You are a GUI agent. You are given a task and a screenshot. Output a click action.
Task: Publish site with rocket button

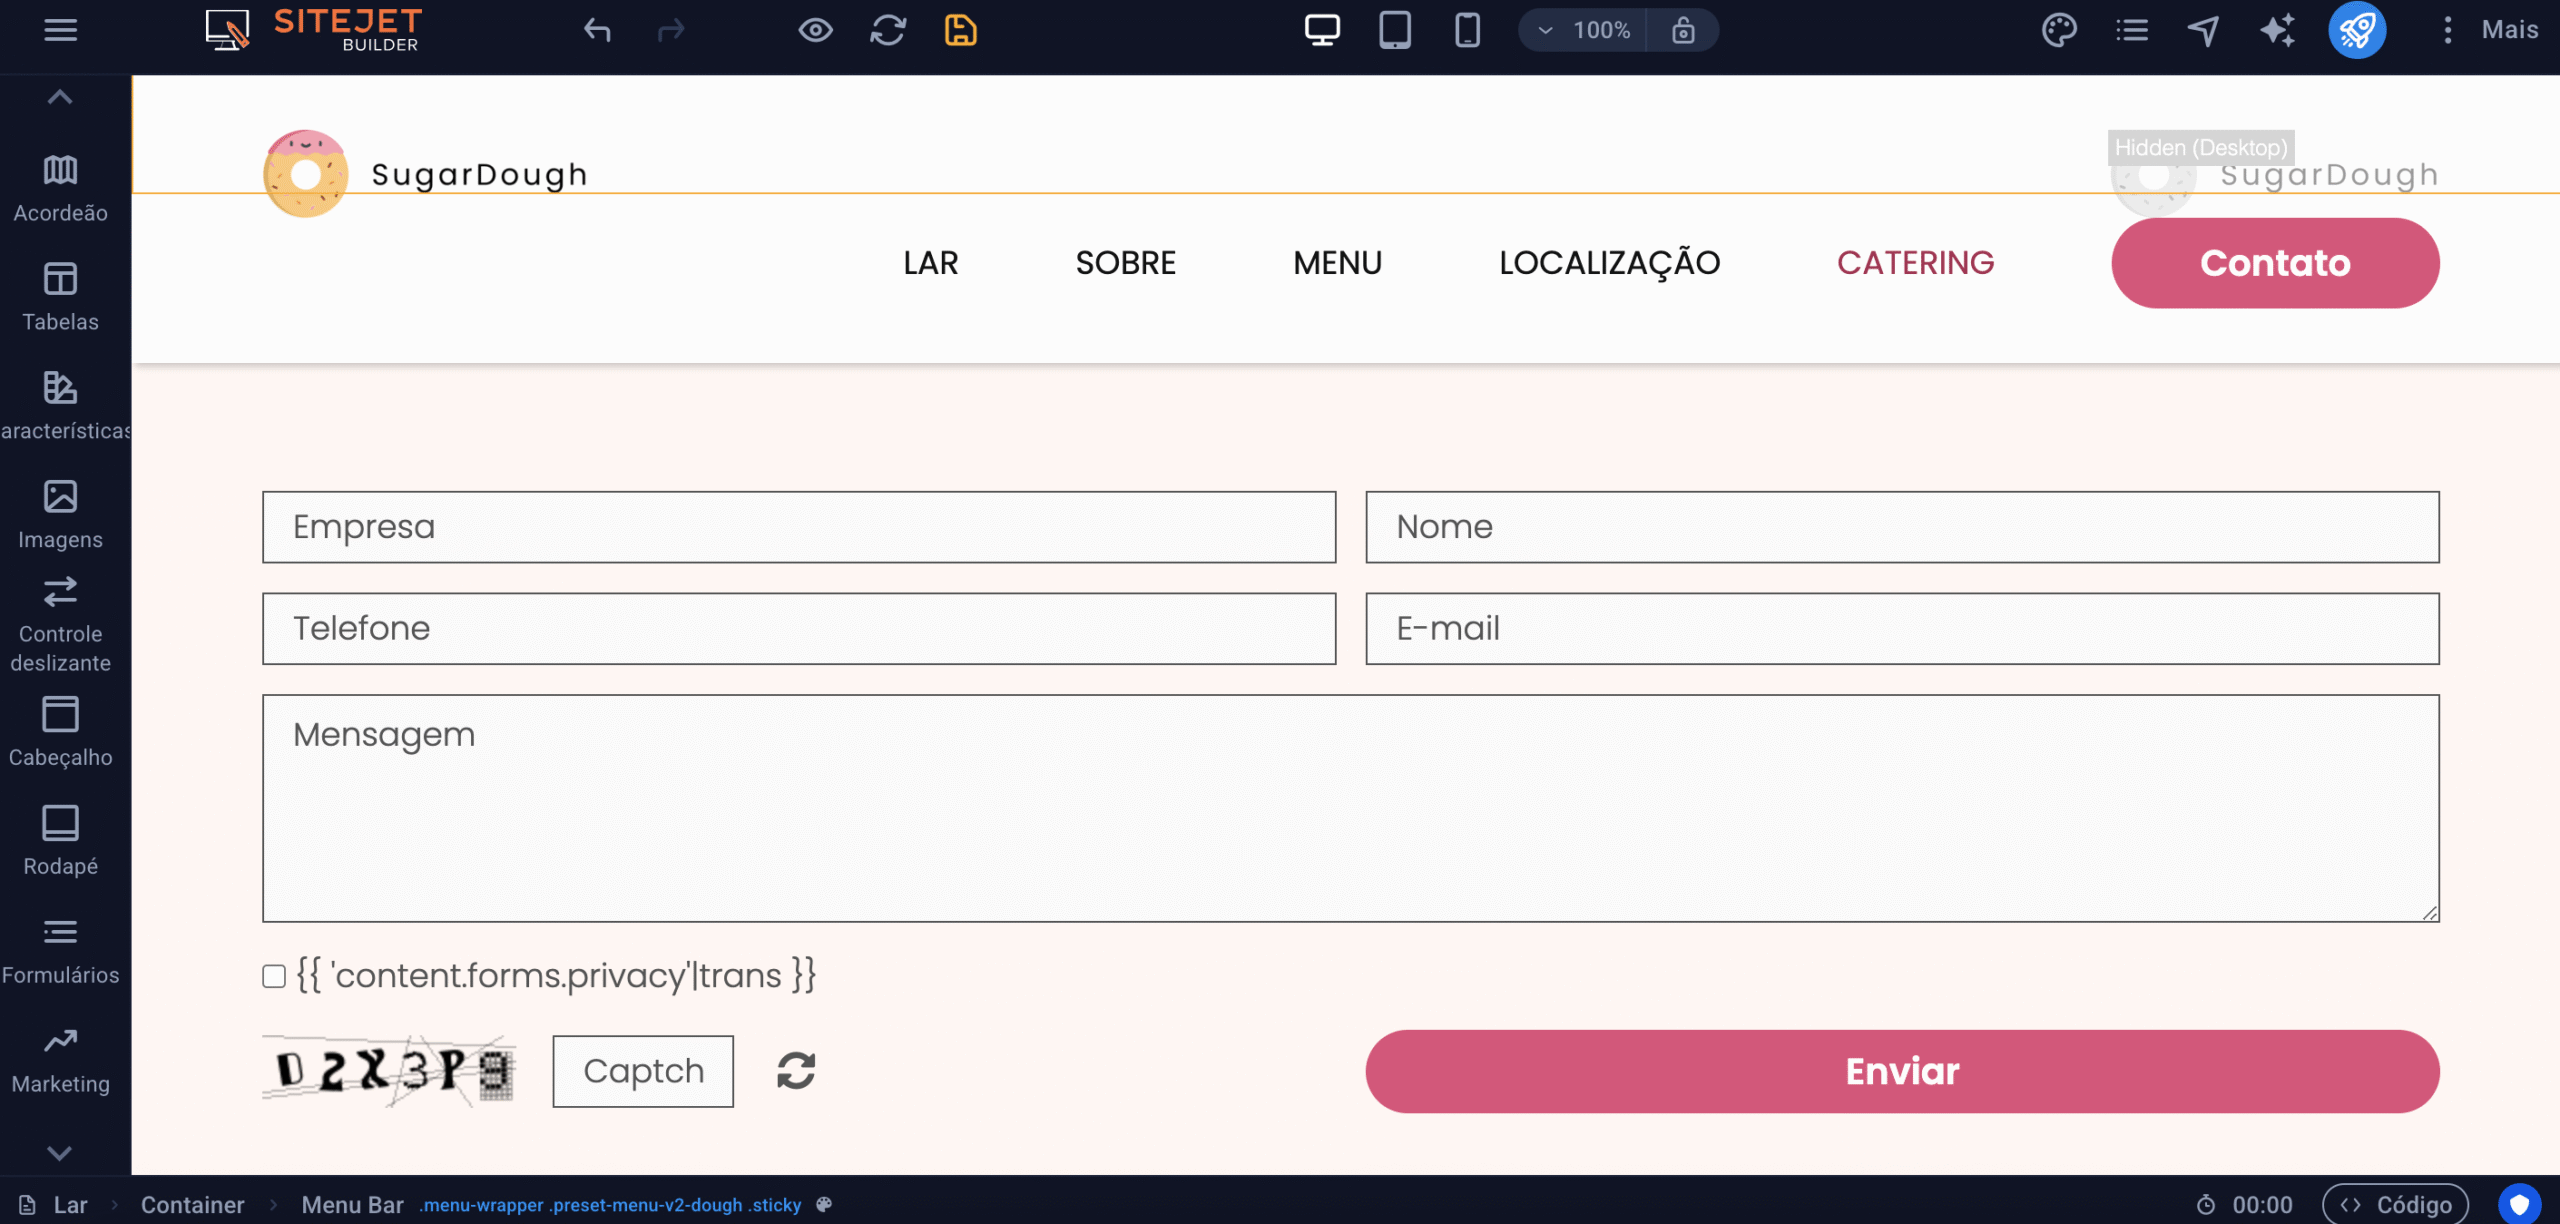point(2357,30)
